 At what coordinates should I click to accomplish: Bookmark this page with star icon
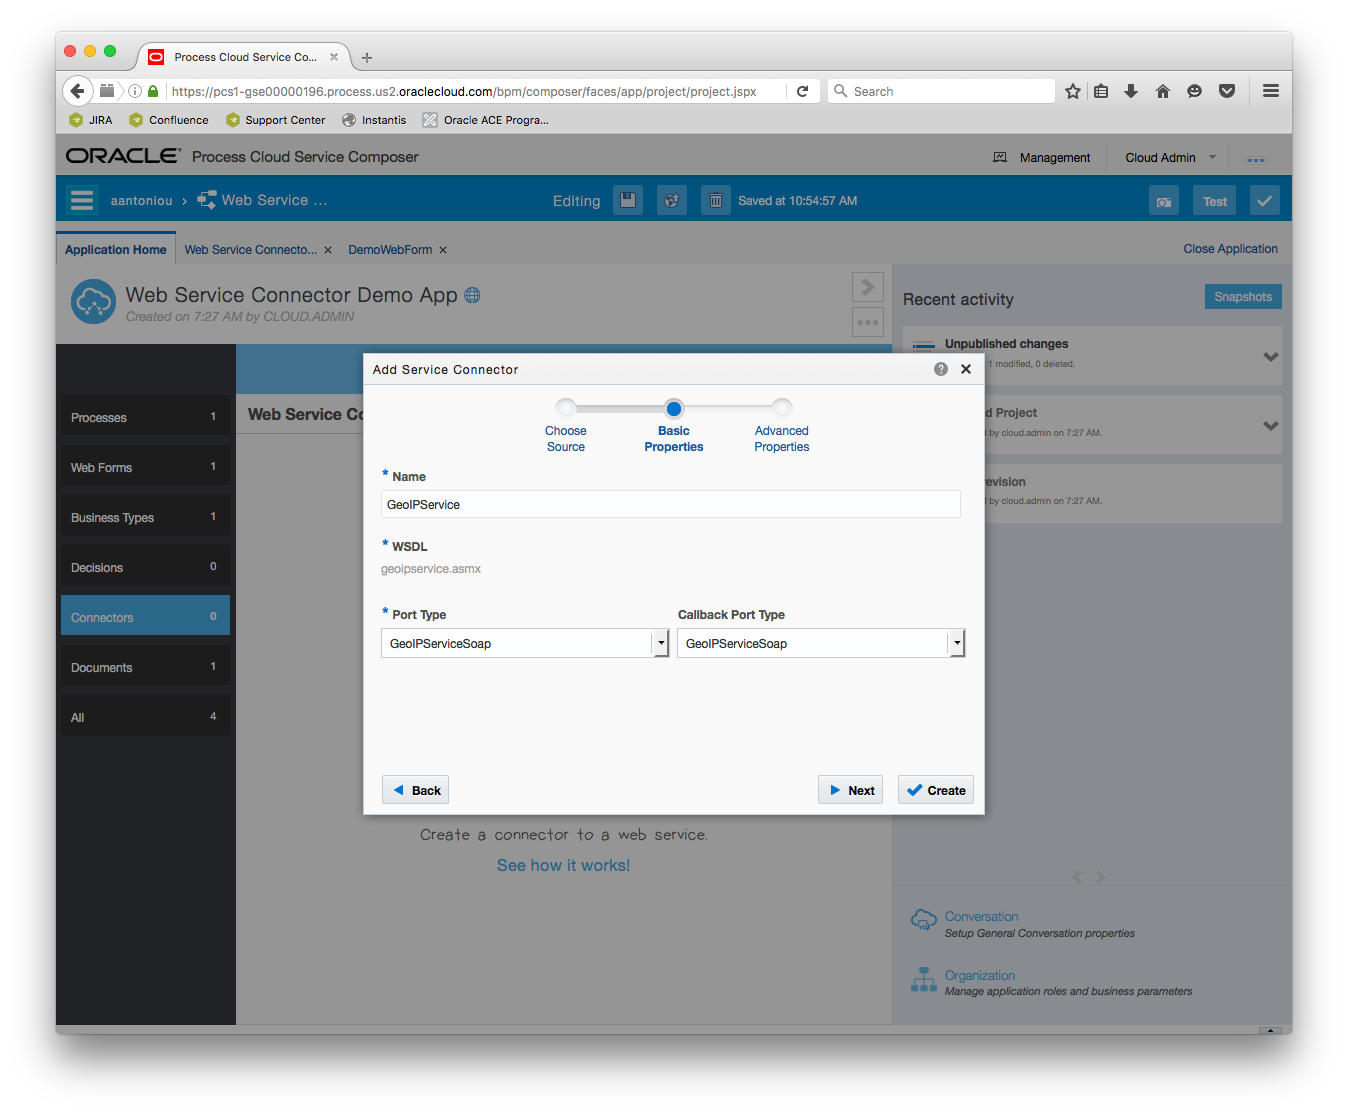pos(1073,91)
